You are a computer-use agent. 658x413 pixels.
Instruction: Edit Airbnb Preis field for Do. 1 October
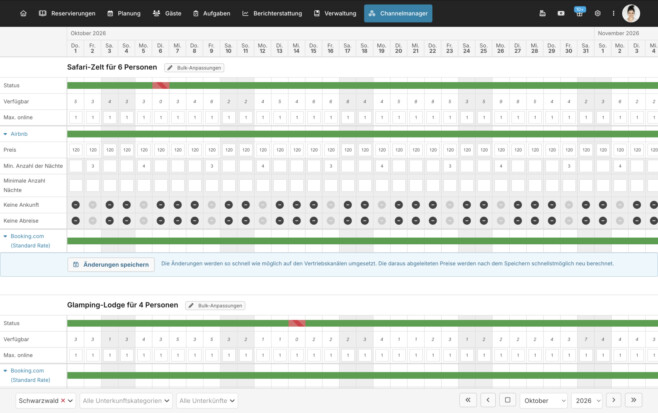pyautogui.click(x=76, y=150)
